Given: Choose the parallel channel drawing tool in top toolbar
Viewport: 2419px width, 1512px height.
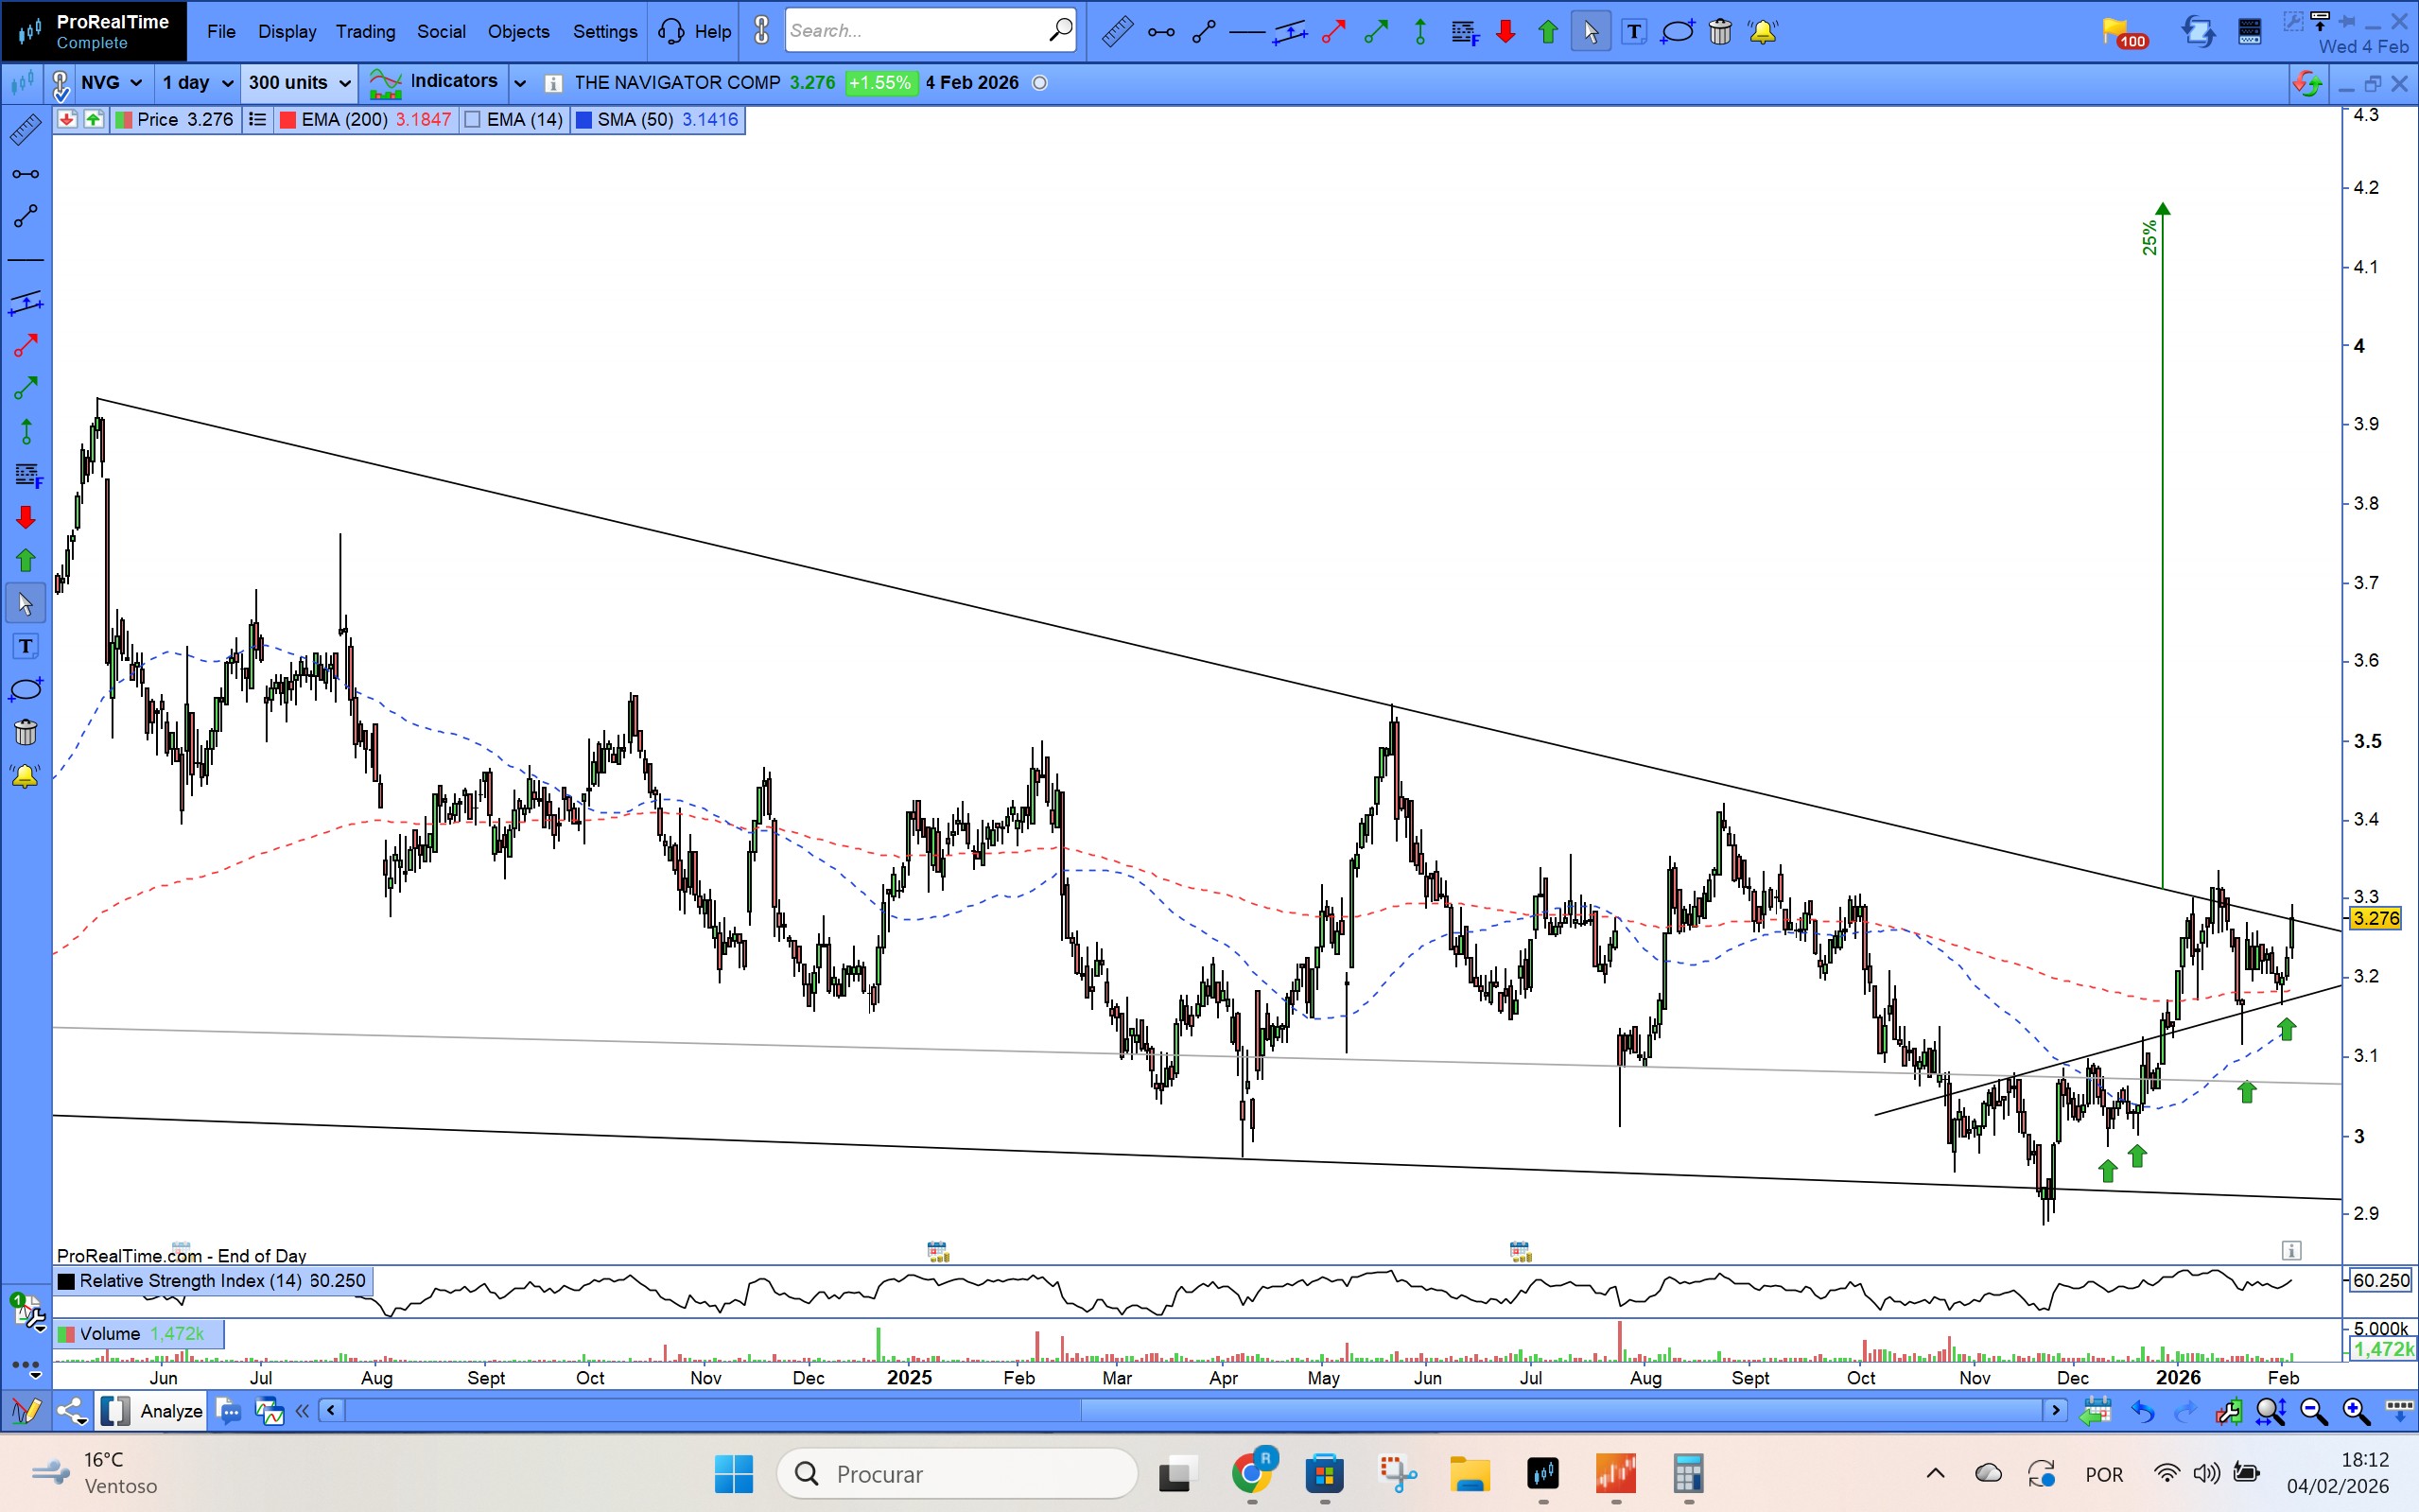Looking at the screenshot, I should pos(1290,32).
